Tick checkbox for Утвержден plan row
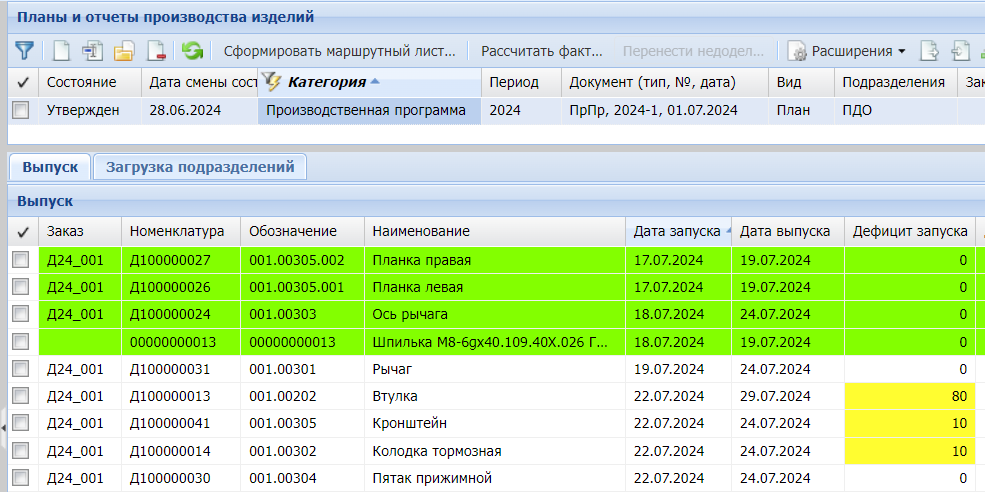This screenshot has width=985, height=492. [21, 111]
